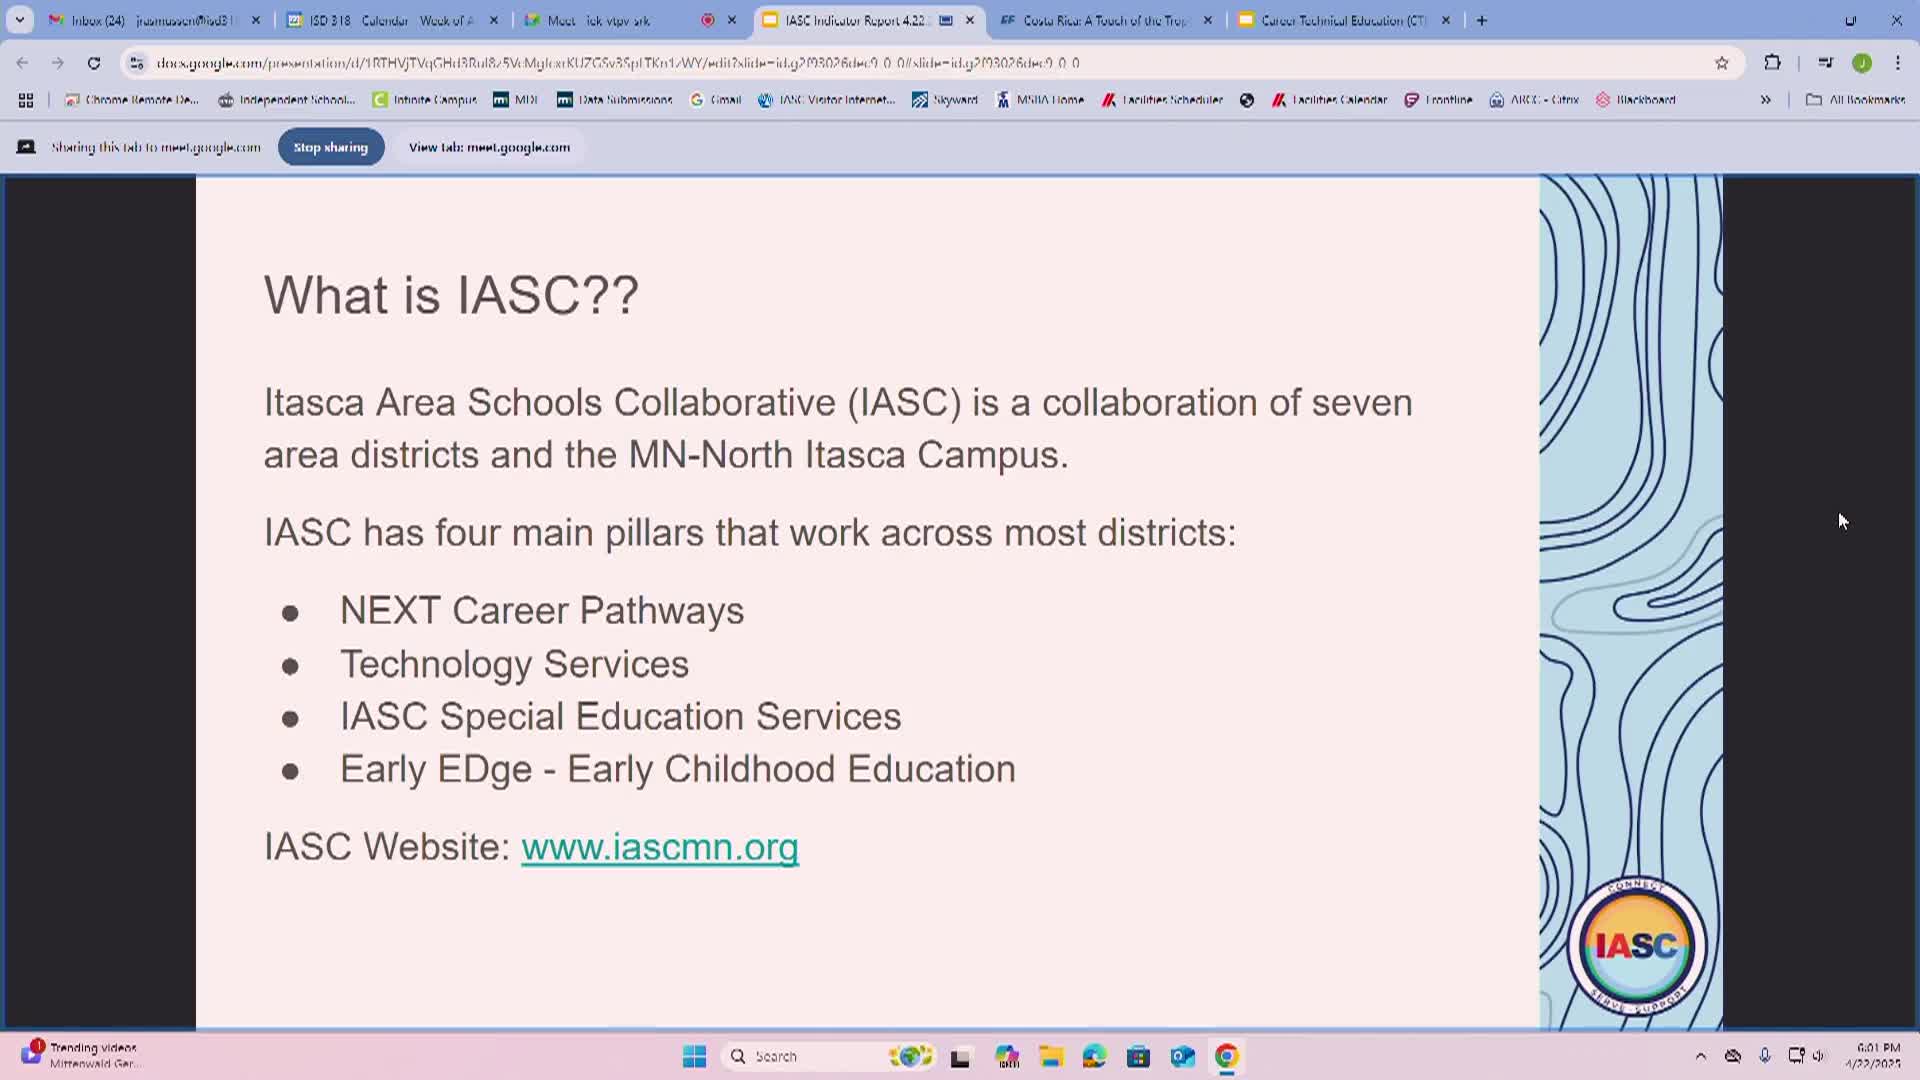Open Chrome Remote Desktop bookmark

click(x=132, y=100)
